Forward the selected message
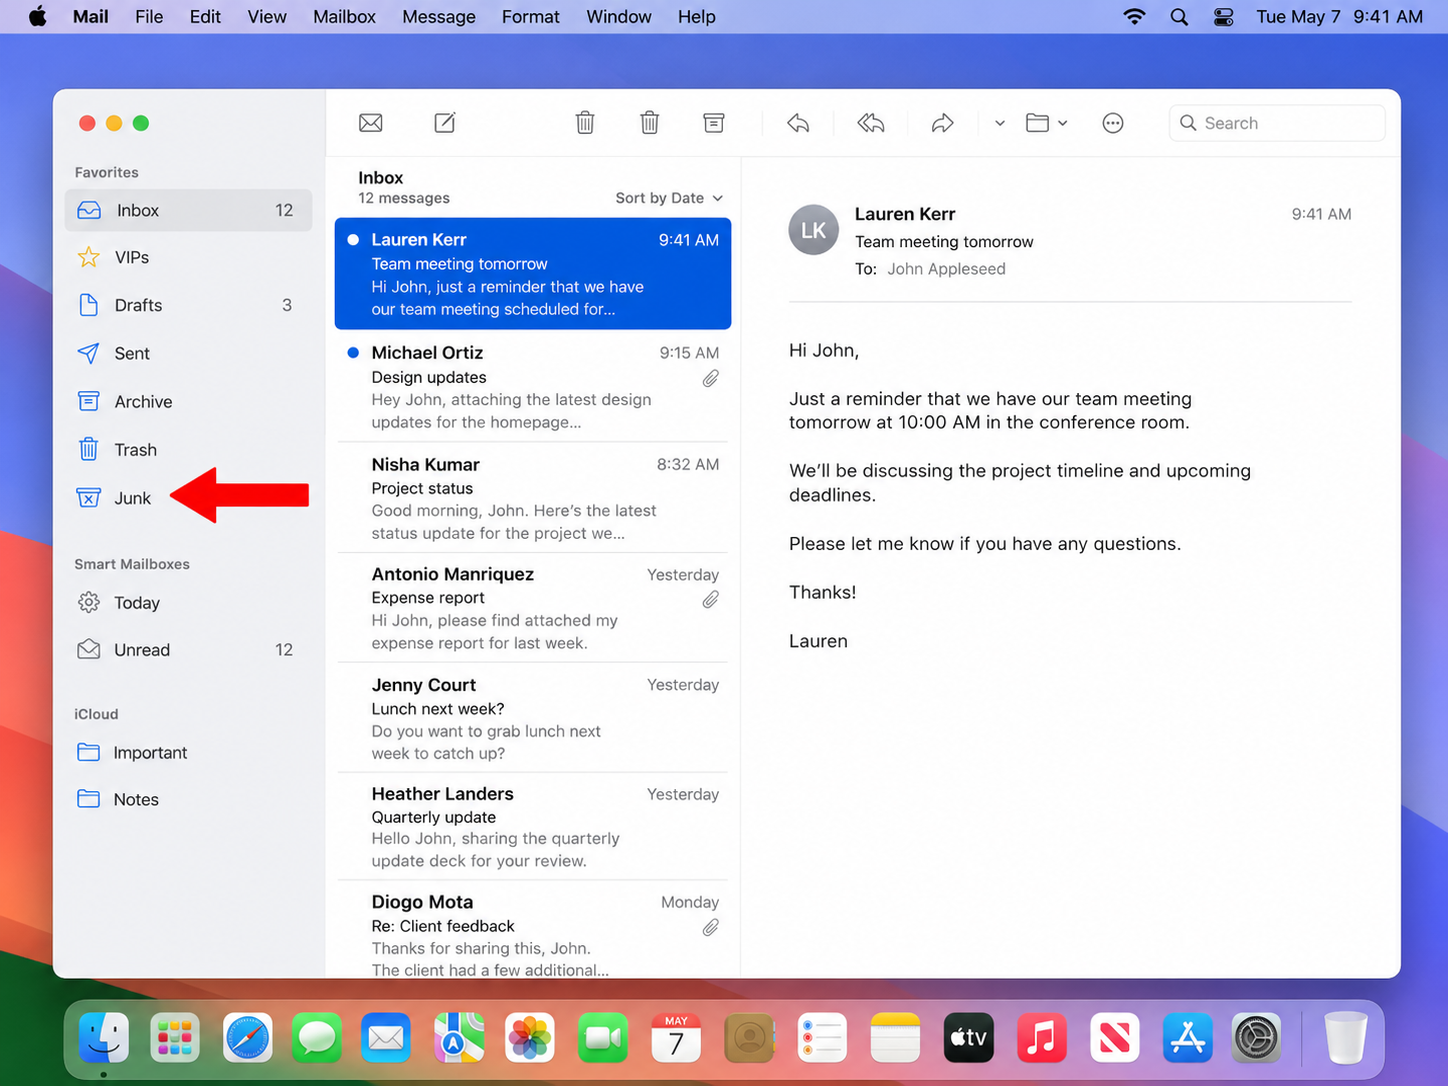The width and height of the screenshot is (1448, 1086). click(942, 123)
